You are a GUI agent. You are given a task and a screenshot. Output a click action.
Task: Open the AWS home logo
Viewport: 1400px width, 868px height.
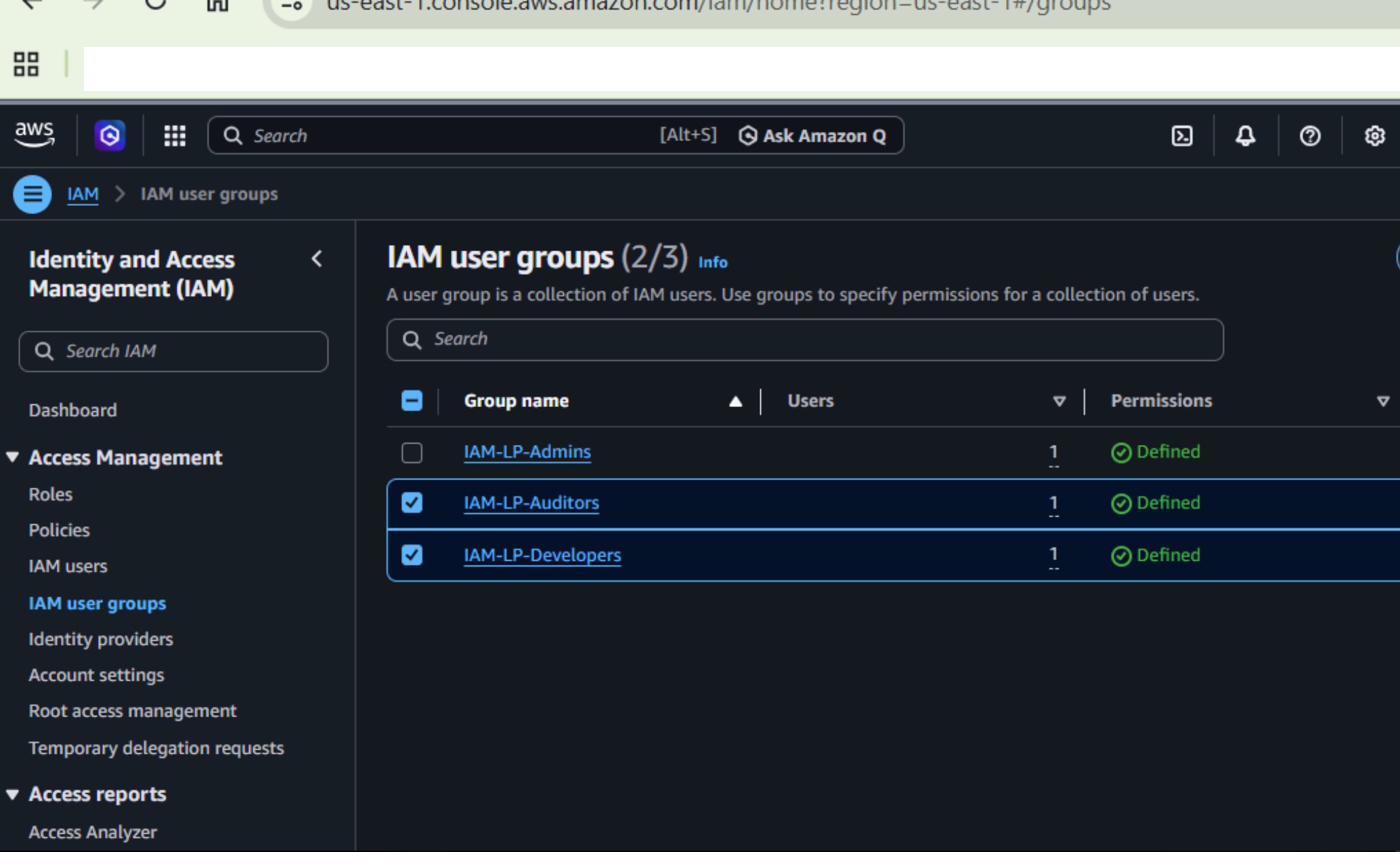pyautogui.click(x=34, y=134)
